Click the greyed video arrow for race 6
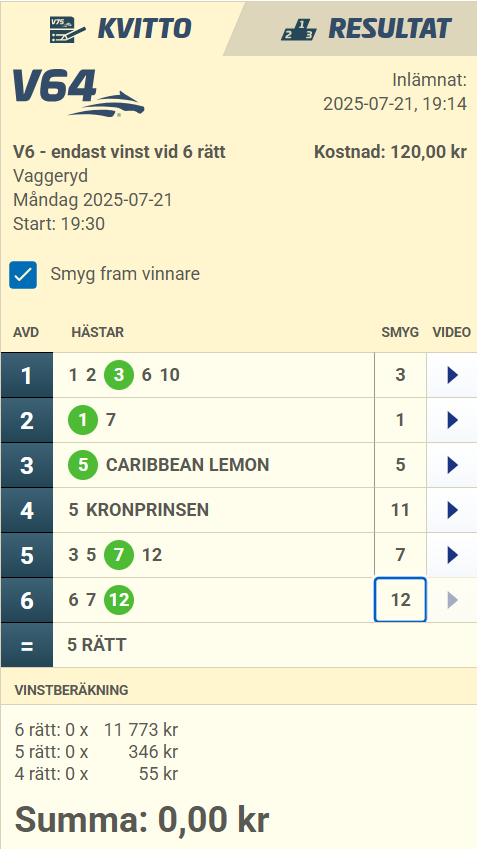The width and height of the screenshot is (477, 849). [453, 600]
